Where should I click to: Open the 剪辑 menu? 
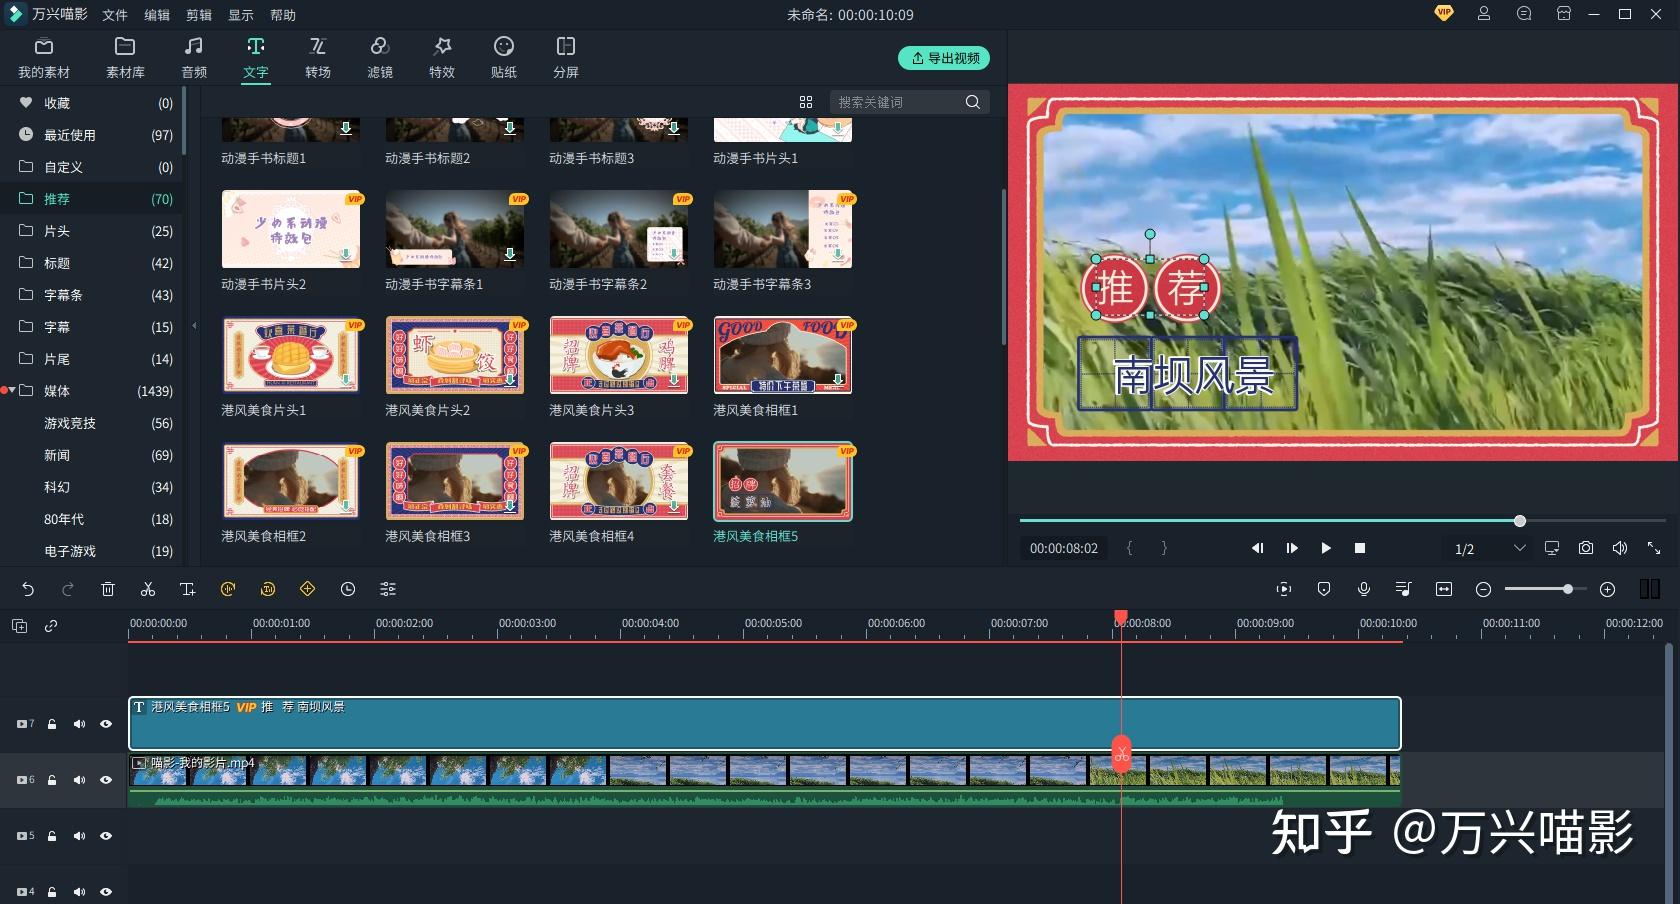click(199, 15)
